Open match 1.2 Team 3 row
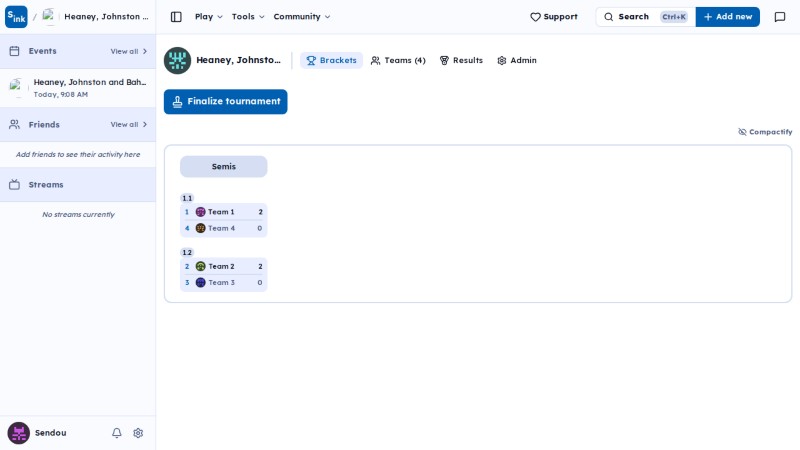800x450 pixels. point(223,283)
